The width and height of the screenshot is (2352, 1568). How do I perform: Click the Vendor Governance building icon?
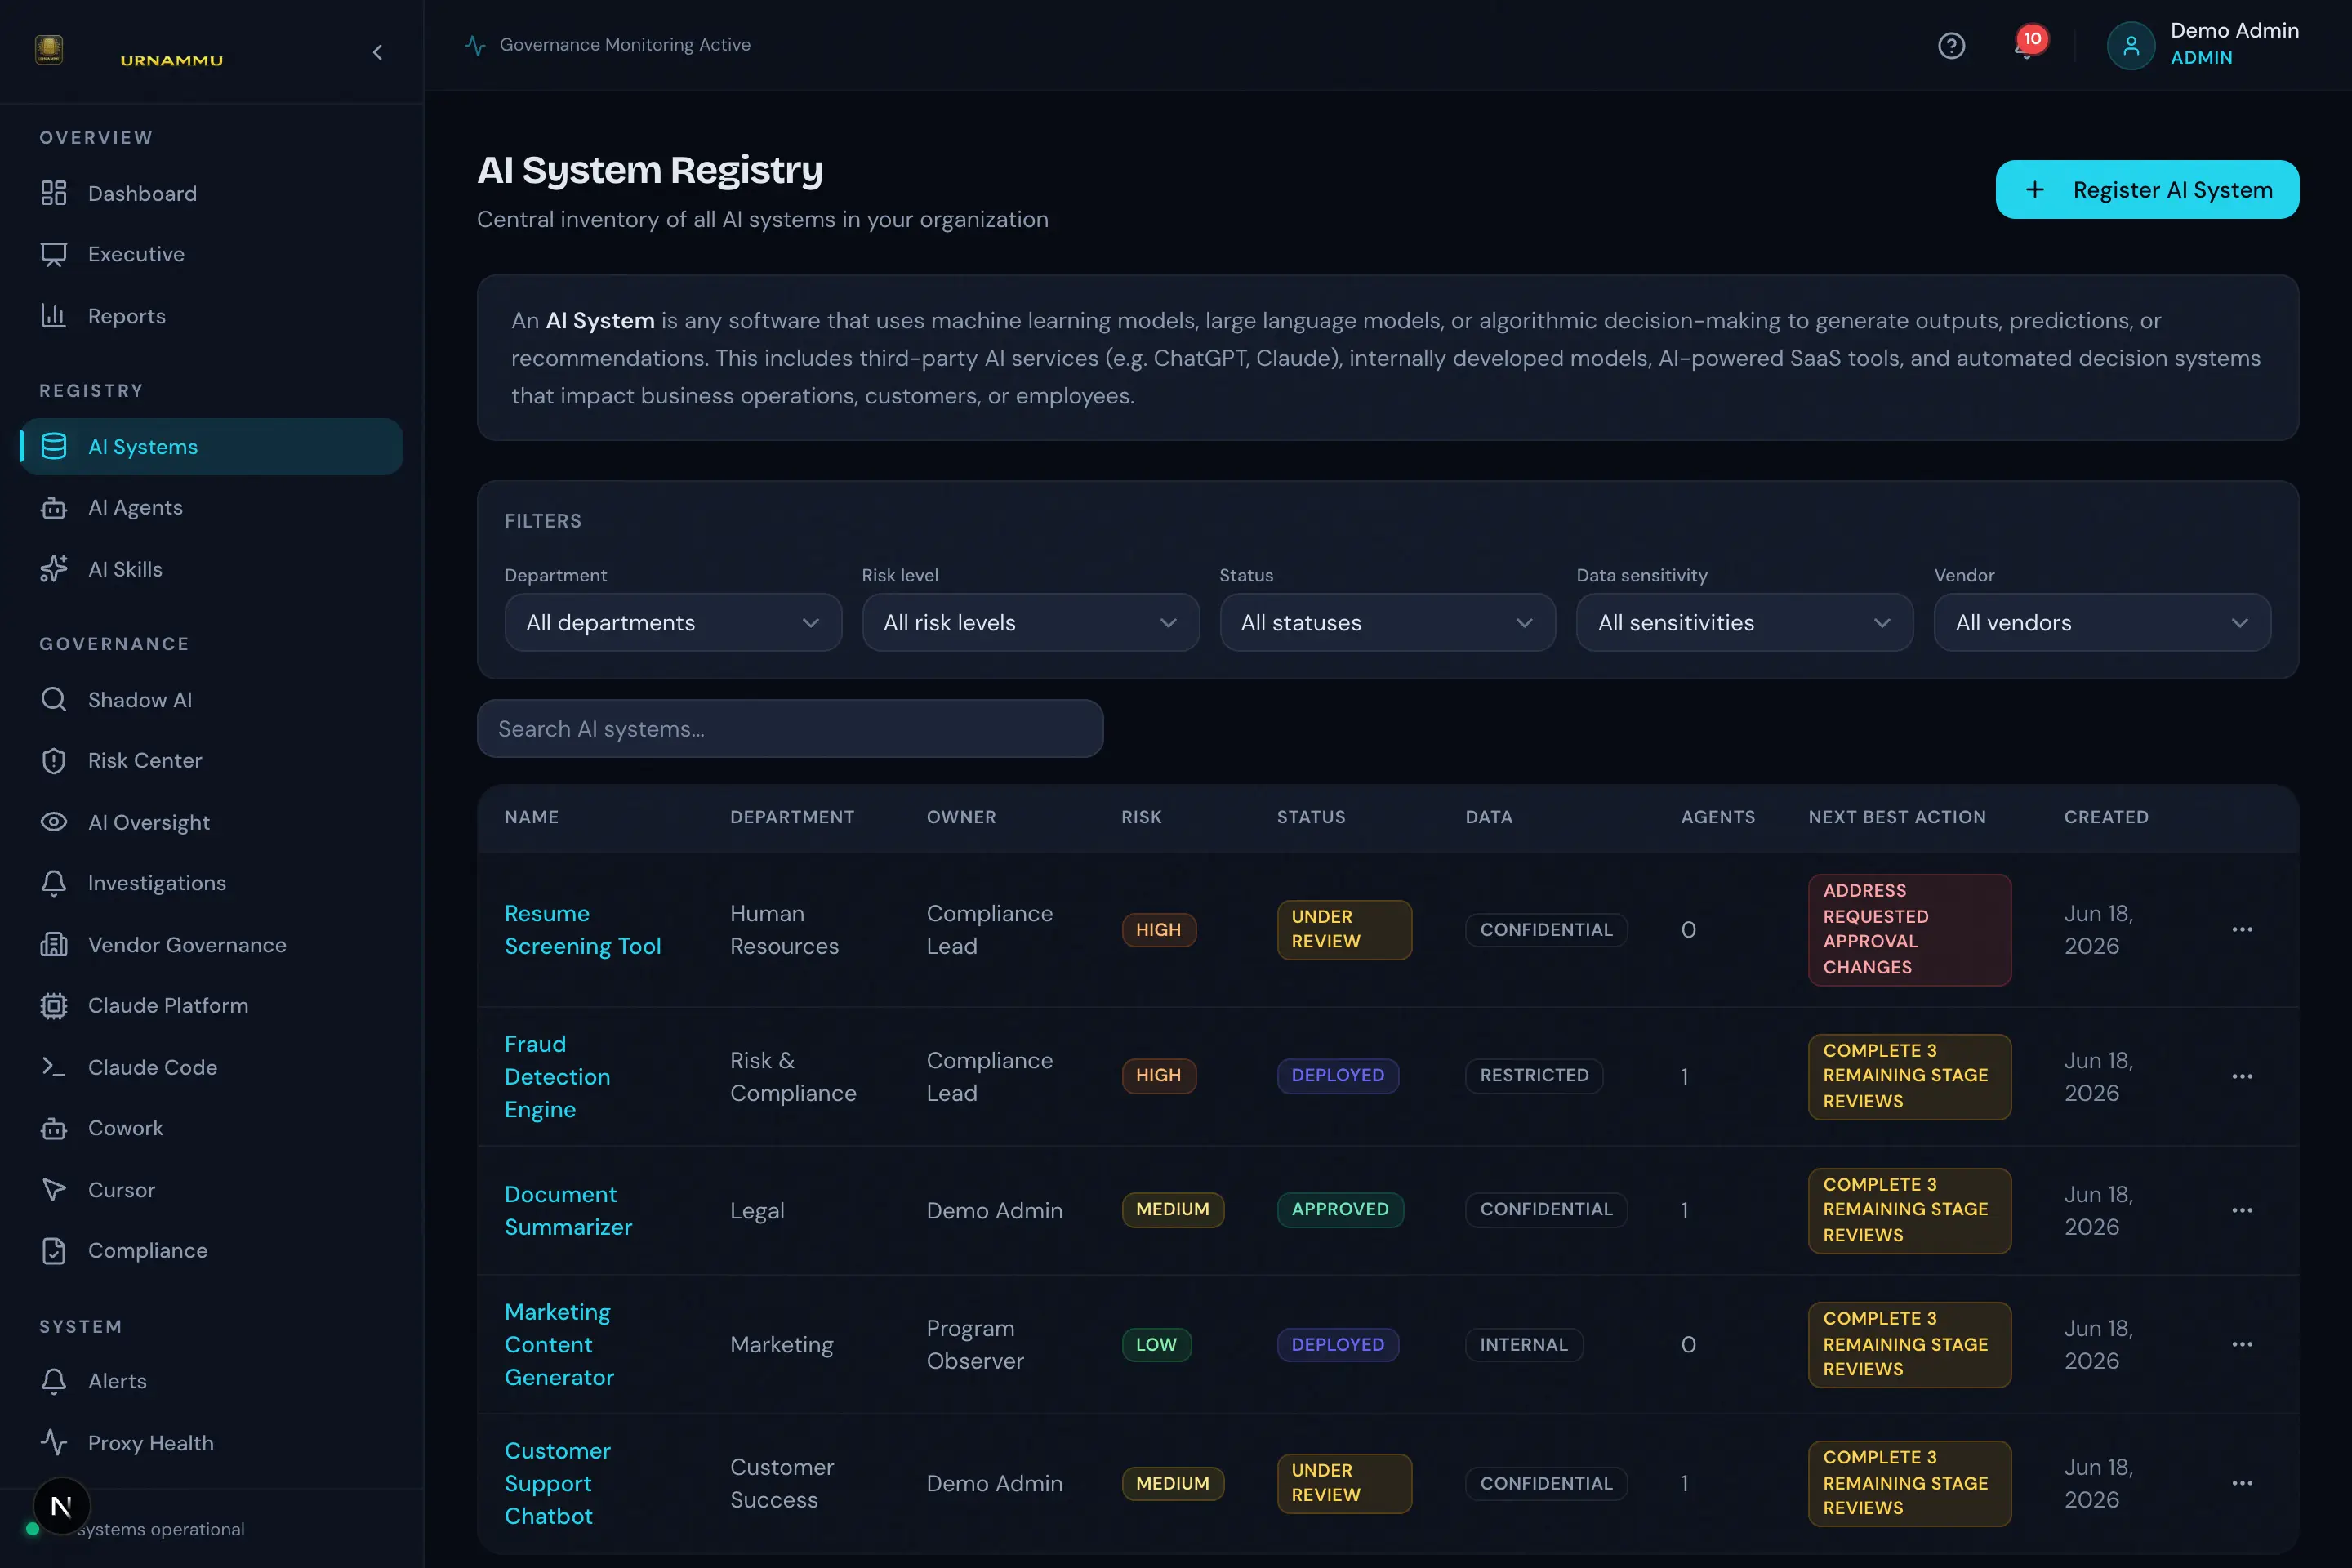(x=54, y=944)
